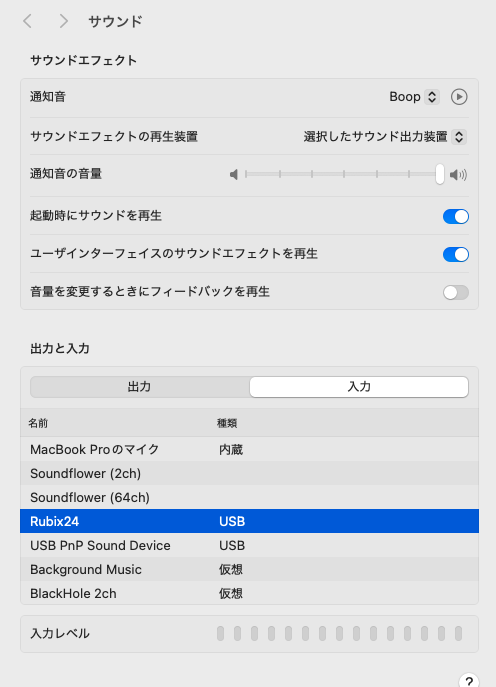The height and width of the screenshot is (687, 496).
Task: Click USB type of Rubix24
Action: click(x=232, y=521)
